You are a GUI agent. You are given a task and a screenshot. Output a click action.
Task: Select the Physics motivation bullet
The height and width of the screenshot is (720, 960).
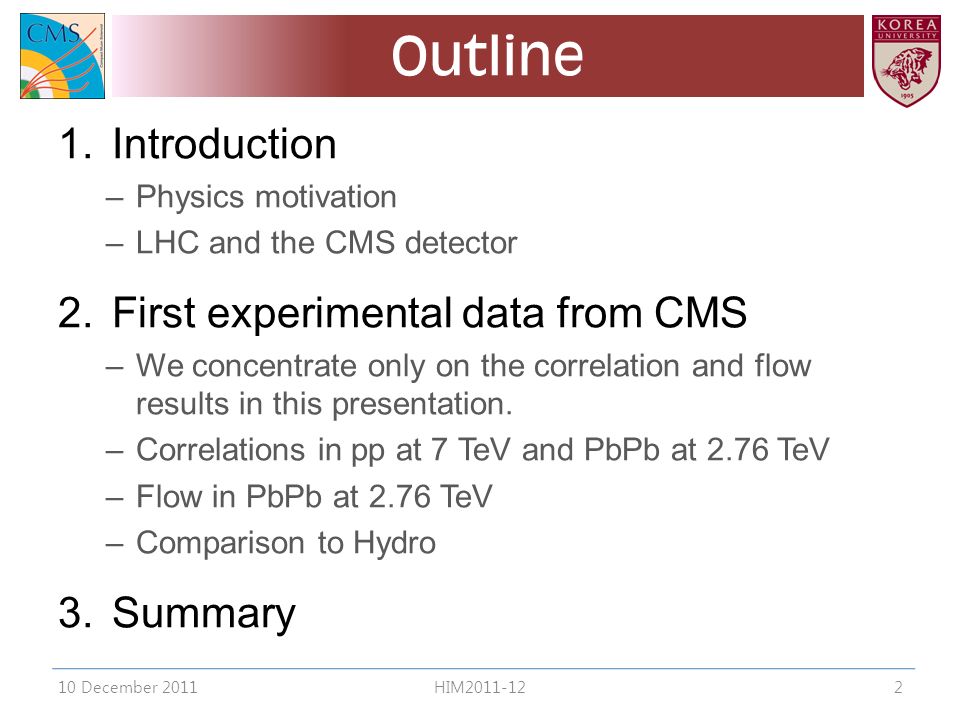[266, 197]
